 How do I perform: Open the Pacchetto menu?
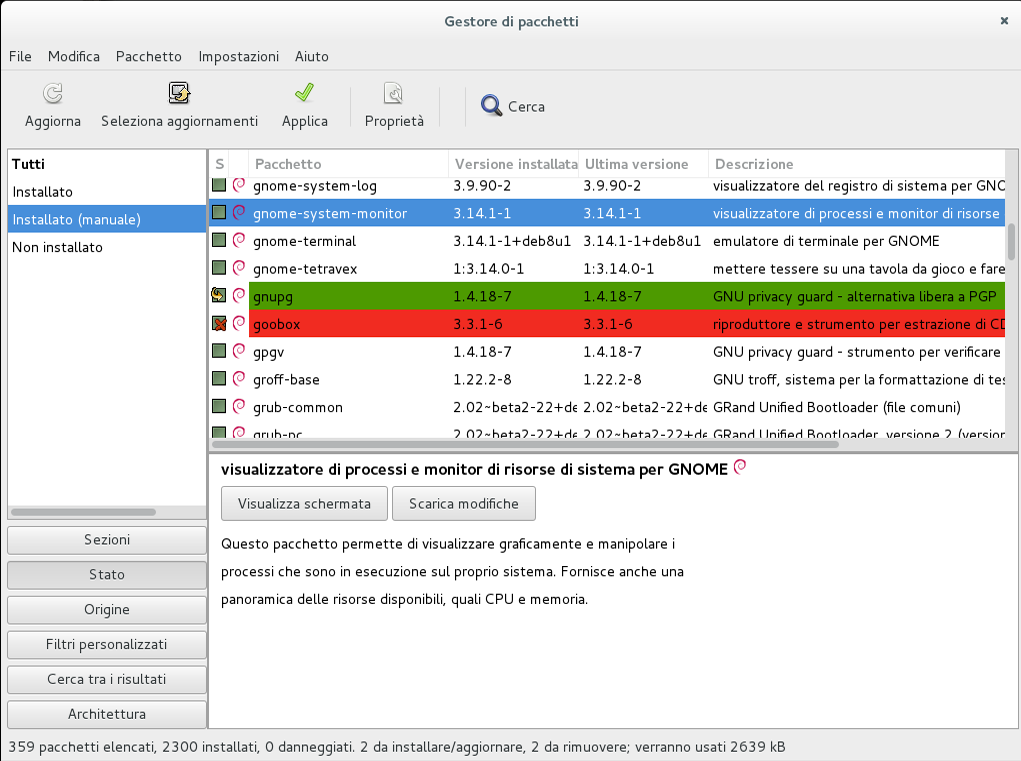coord(149,57)
